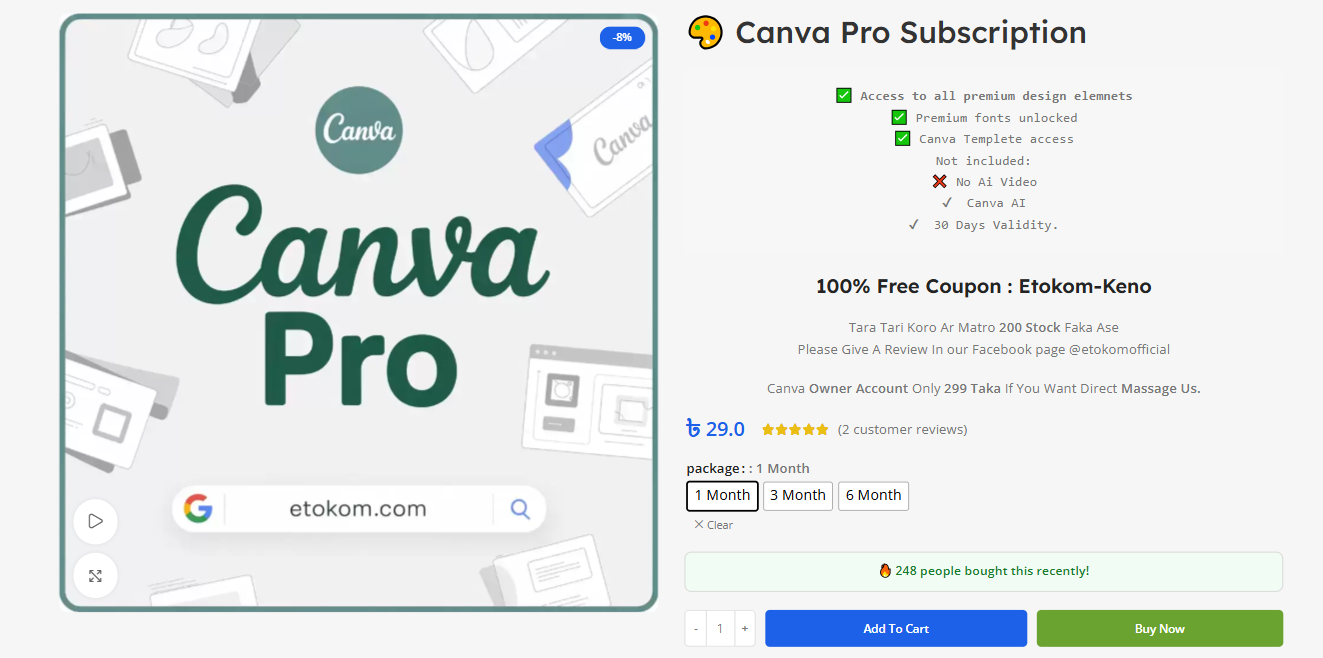The height and width of the screenshot is (658, 1323).
Task: Clear the selected package option
Action: coord(713,525)
